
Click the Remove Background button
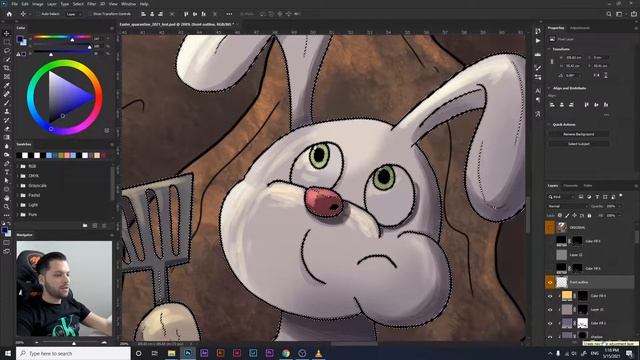point(579,134)
